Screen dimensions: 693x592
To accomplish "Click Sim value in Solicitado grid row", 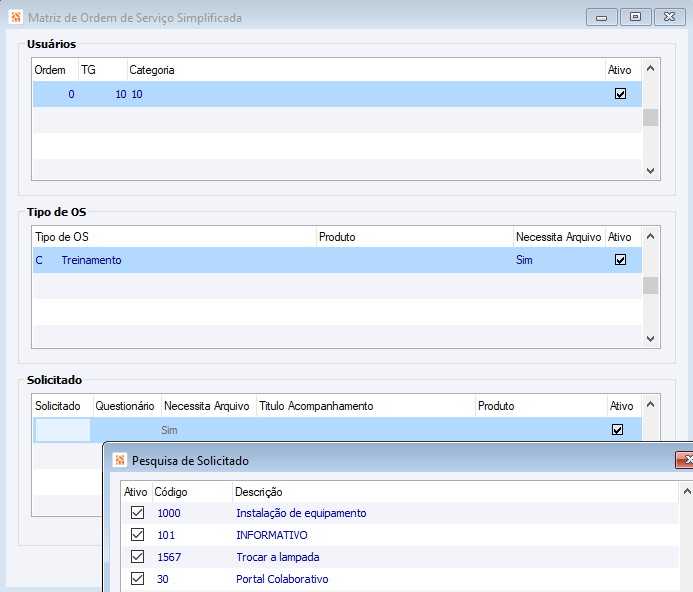I will click(169, 430).
